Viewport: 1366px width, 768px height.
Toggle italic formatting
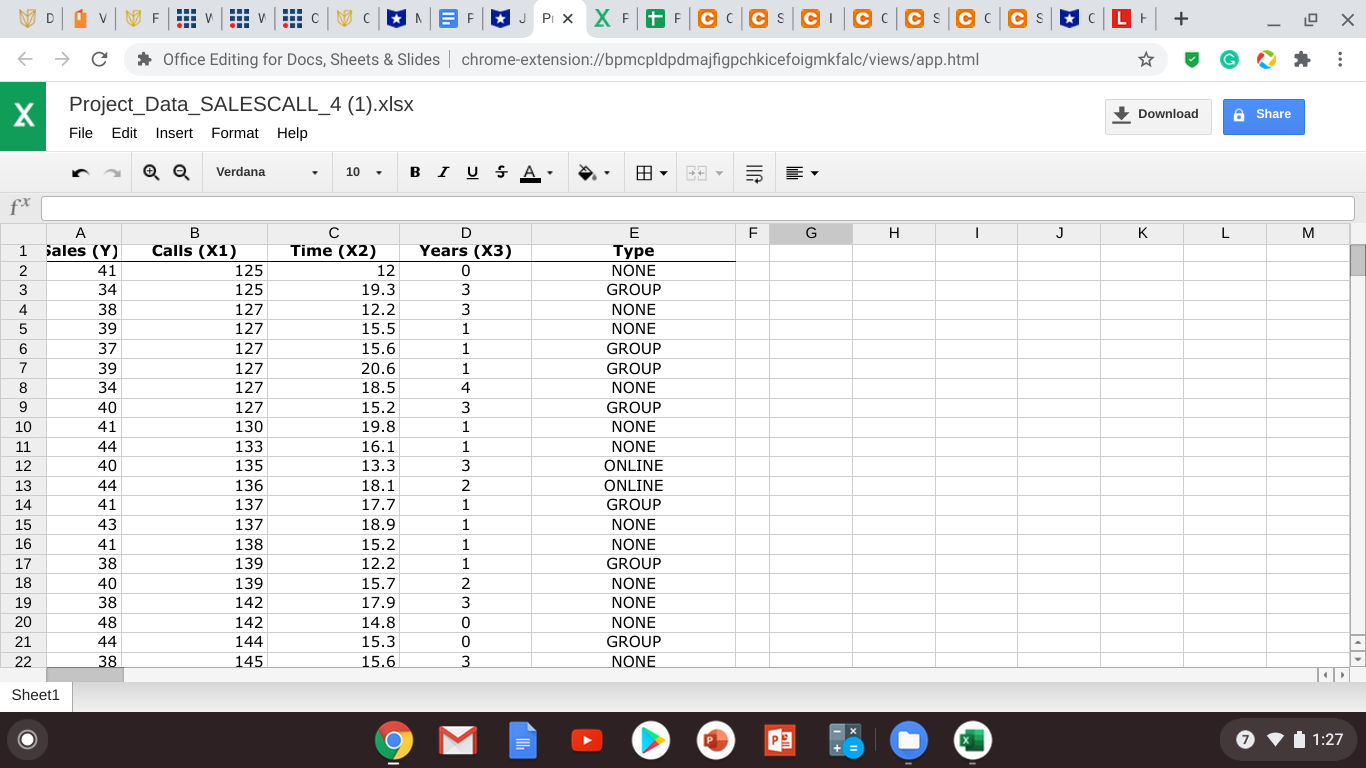(x=443, y=172)
